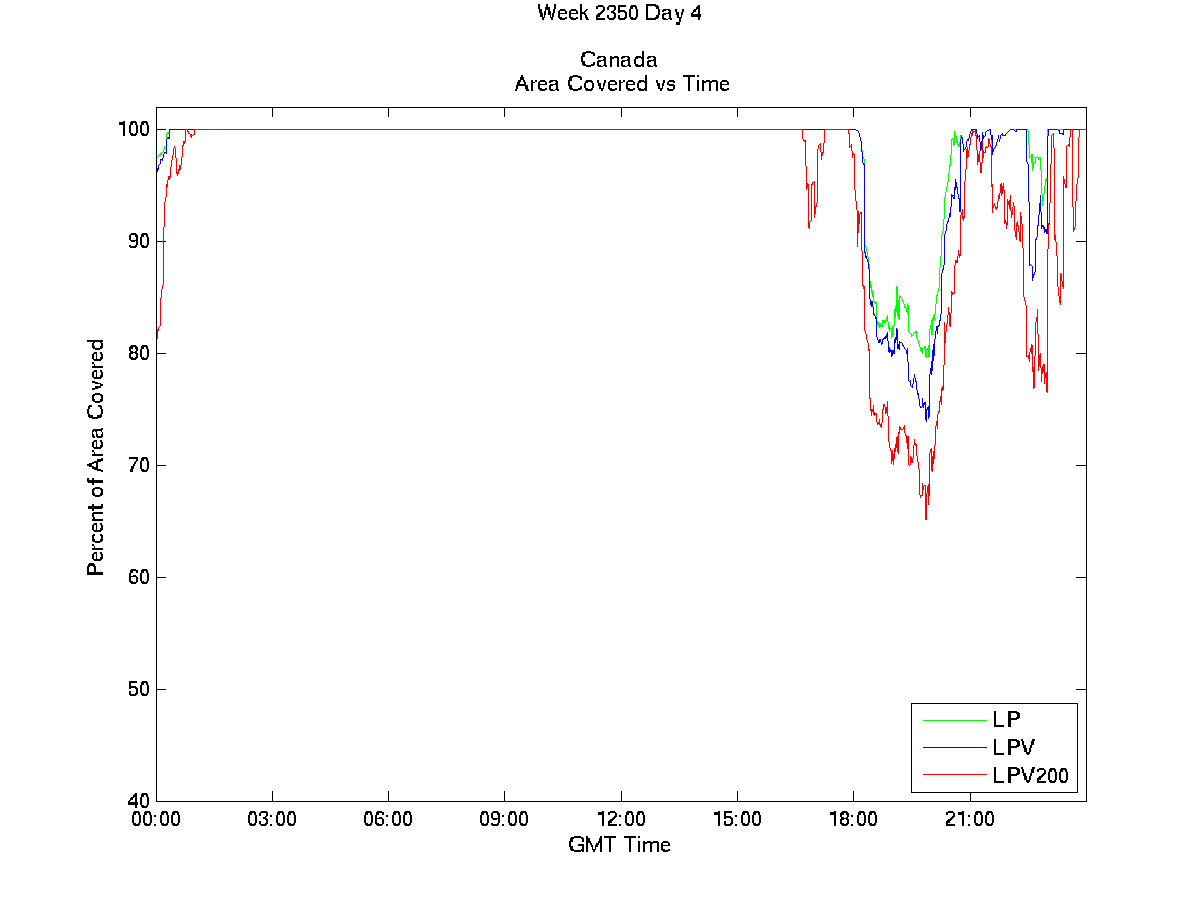Click the 'Canada' subtitle text
This screenshot has width=1200, height=900.
(x=618, y=61)
